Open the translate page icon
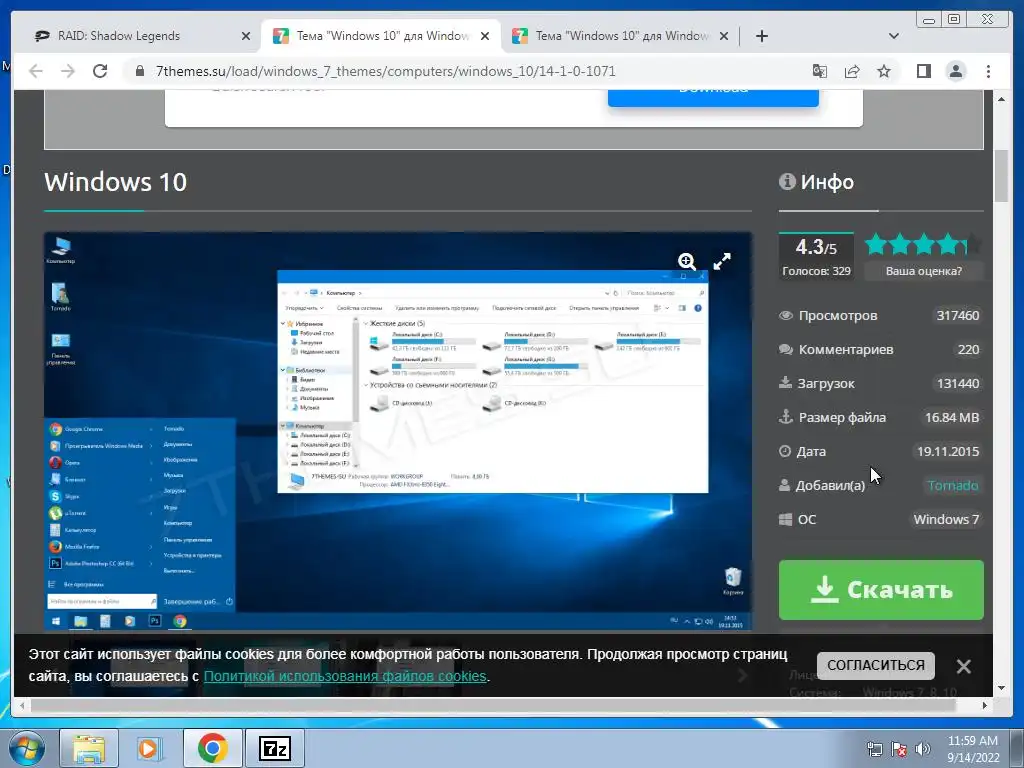The image size is (1024, 768). (x=820, y=71)
